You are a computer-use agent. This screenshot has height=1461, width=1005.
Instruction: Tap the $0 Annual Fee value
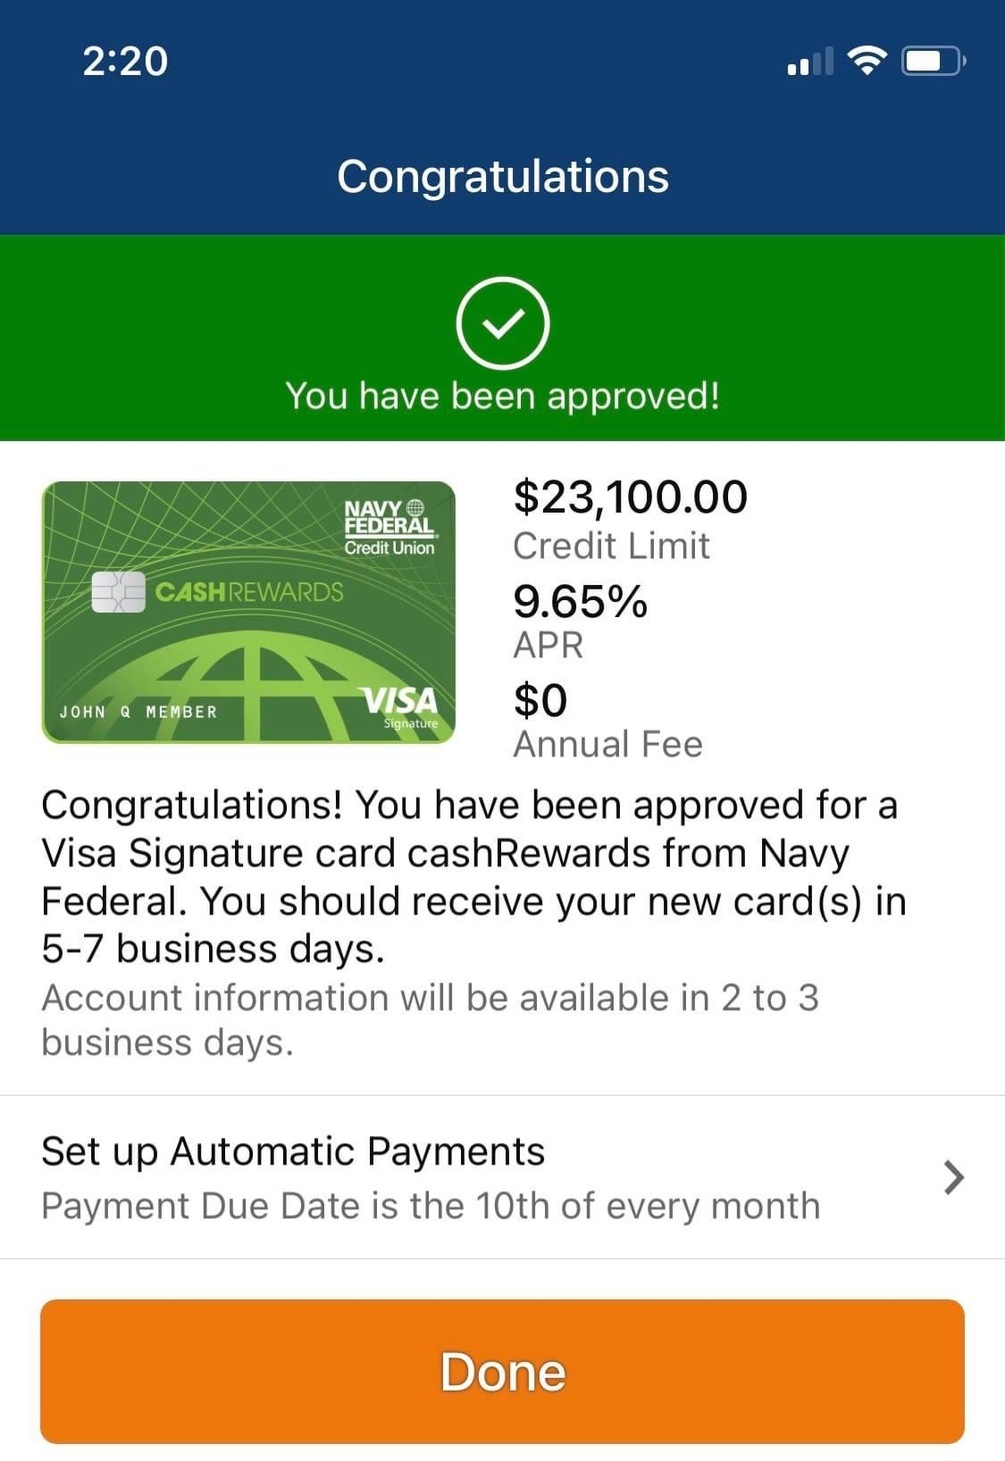click(x=540, y=700)
